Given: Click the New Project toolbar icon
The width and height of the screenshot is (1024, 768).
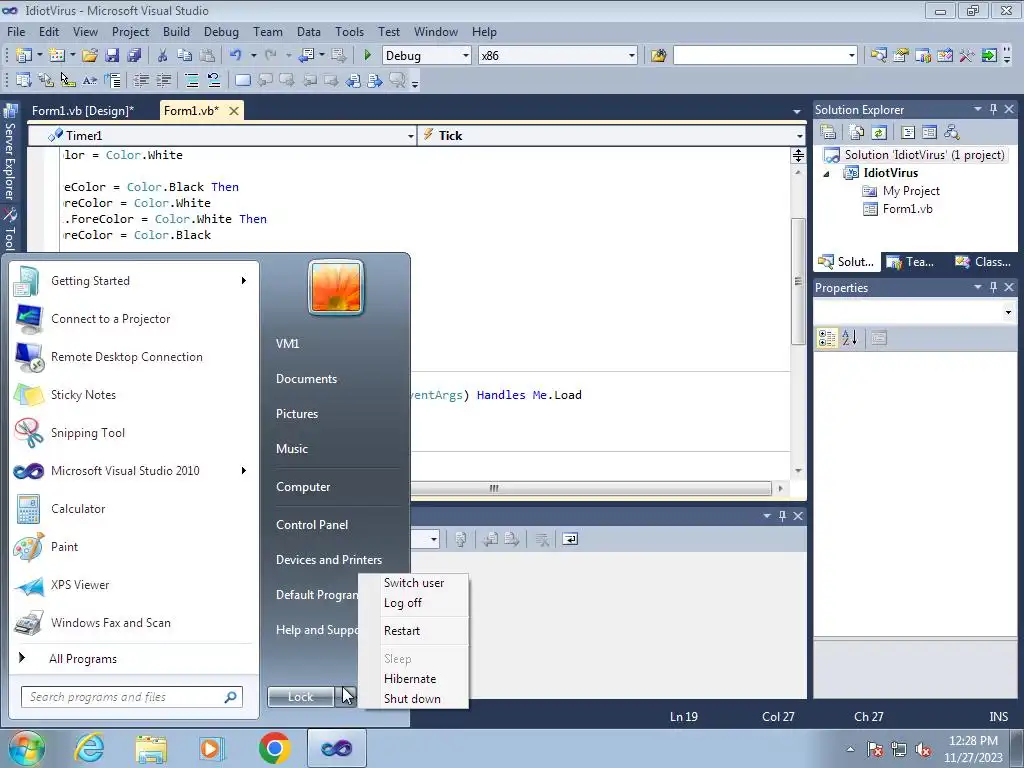Looking at the screenshot, I should pyautogui.click(x=24, y=56).
